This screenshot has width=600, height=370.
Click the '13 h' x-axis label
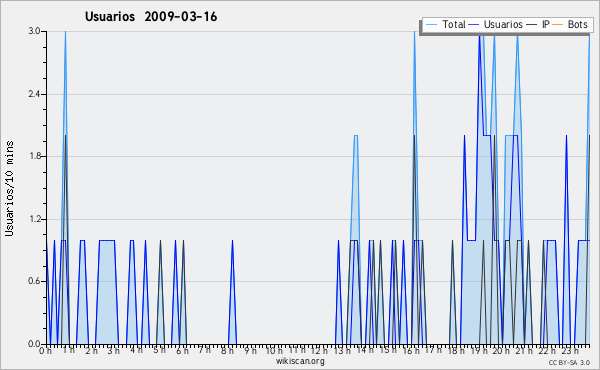[342, 351]
